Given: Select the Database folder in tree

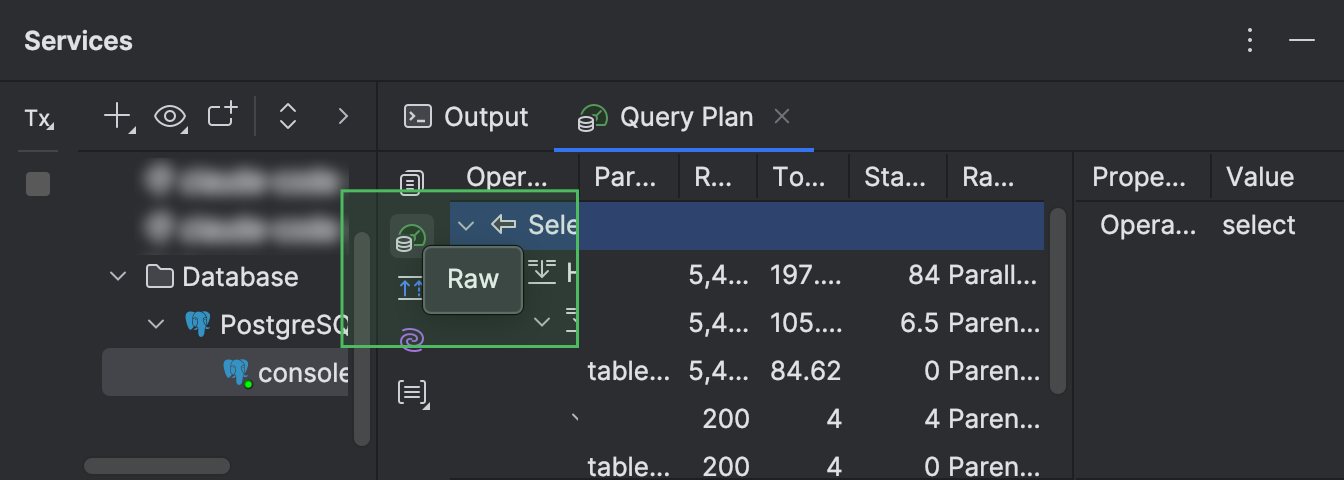Looking at the screenshot, I should pyautogui.click(x=221, y=276).
